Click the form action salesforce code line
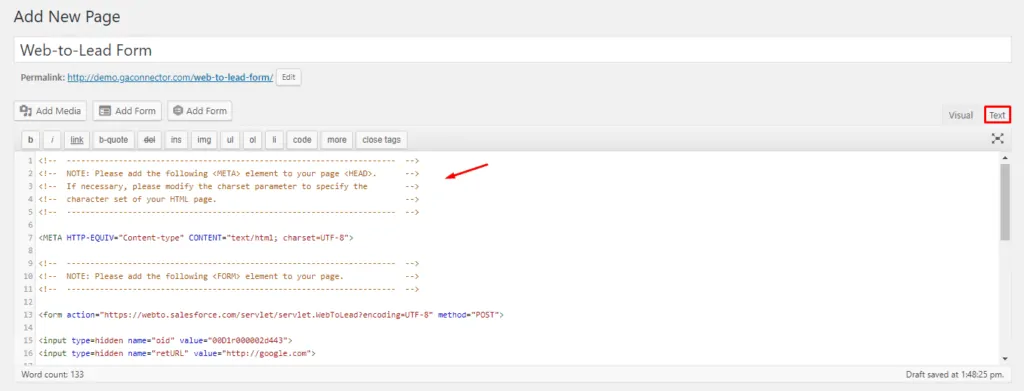The height and width of the screenshot is (391, 1024). click(x=271, y=315)
